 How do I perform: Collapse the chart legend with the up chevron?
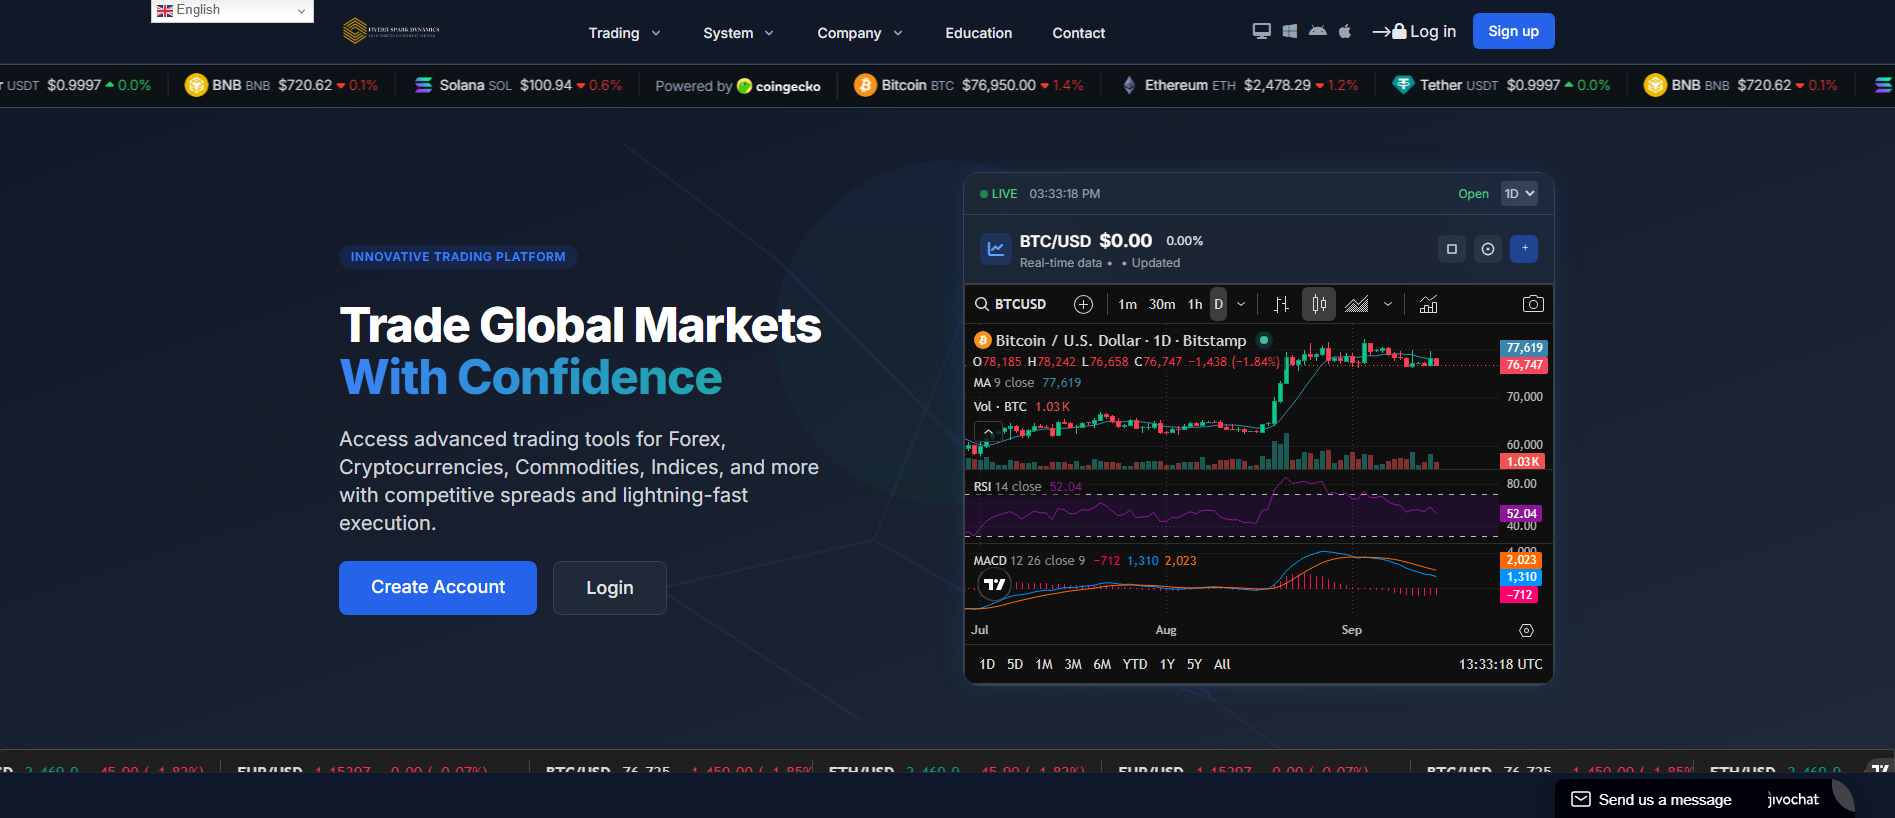point(988,432)
